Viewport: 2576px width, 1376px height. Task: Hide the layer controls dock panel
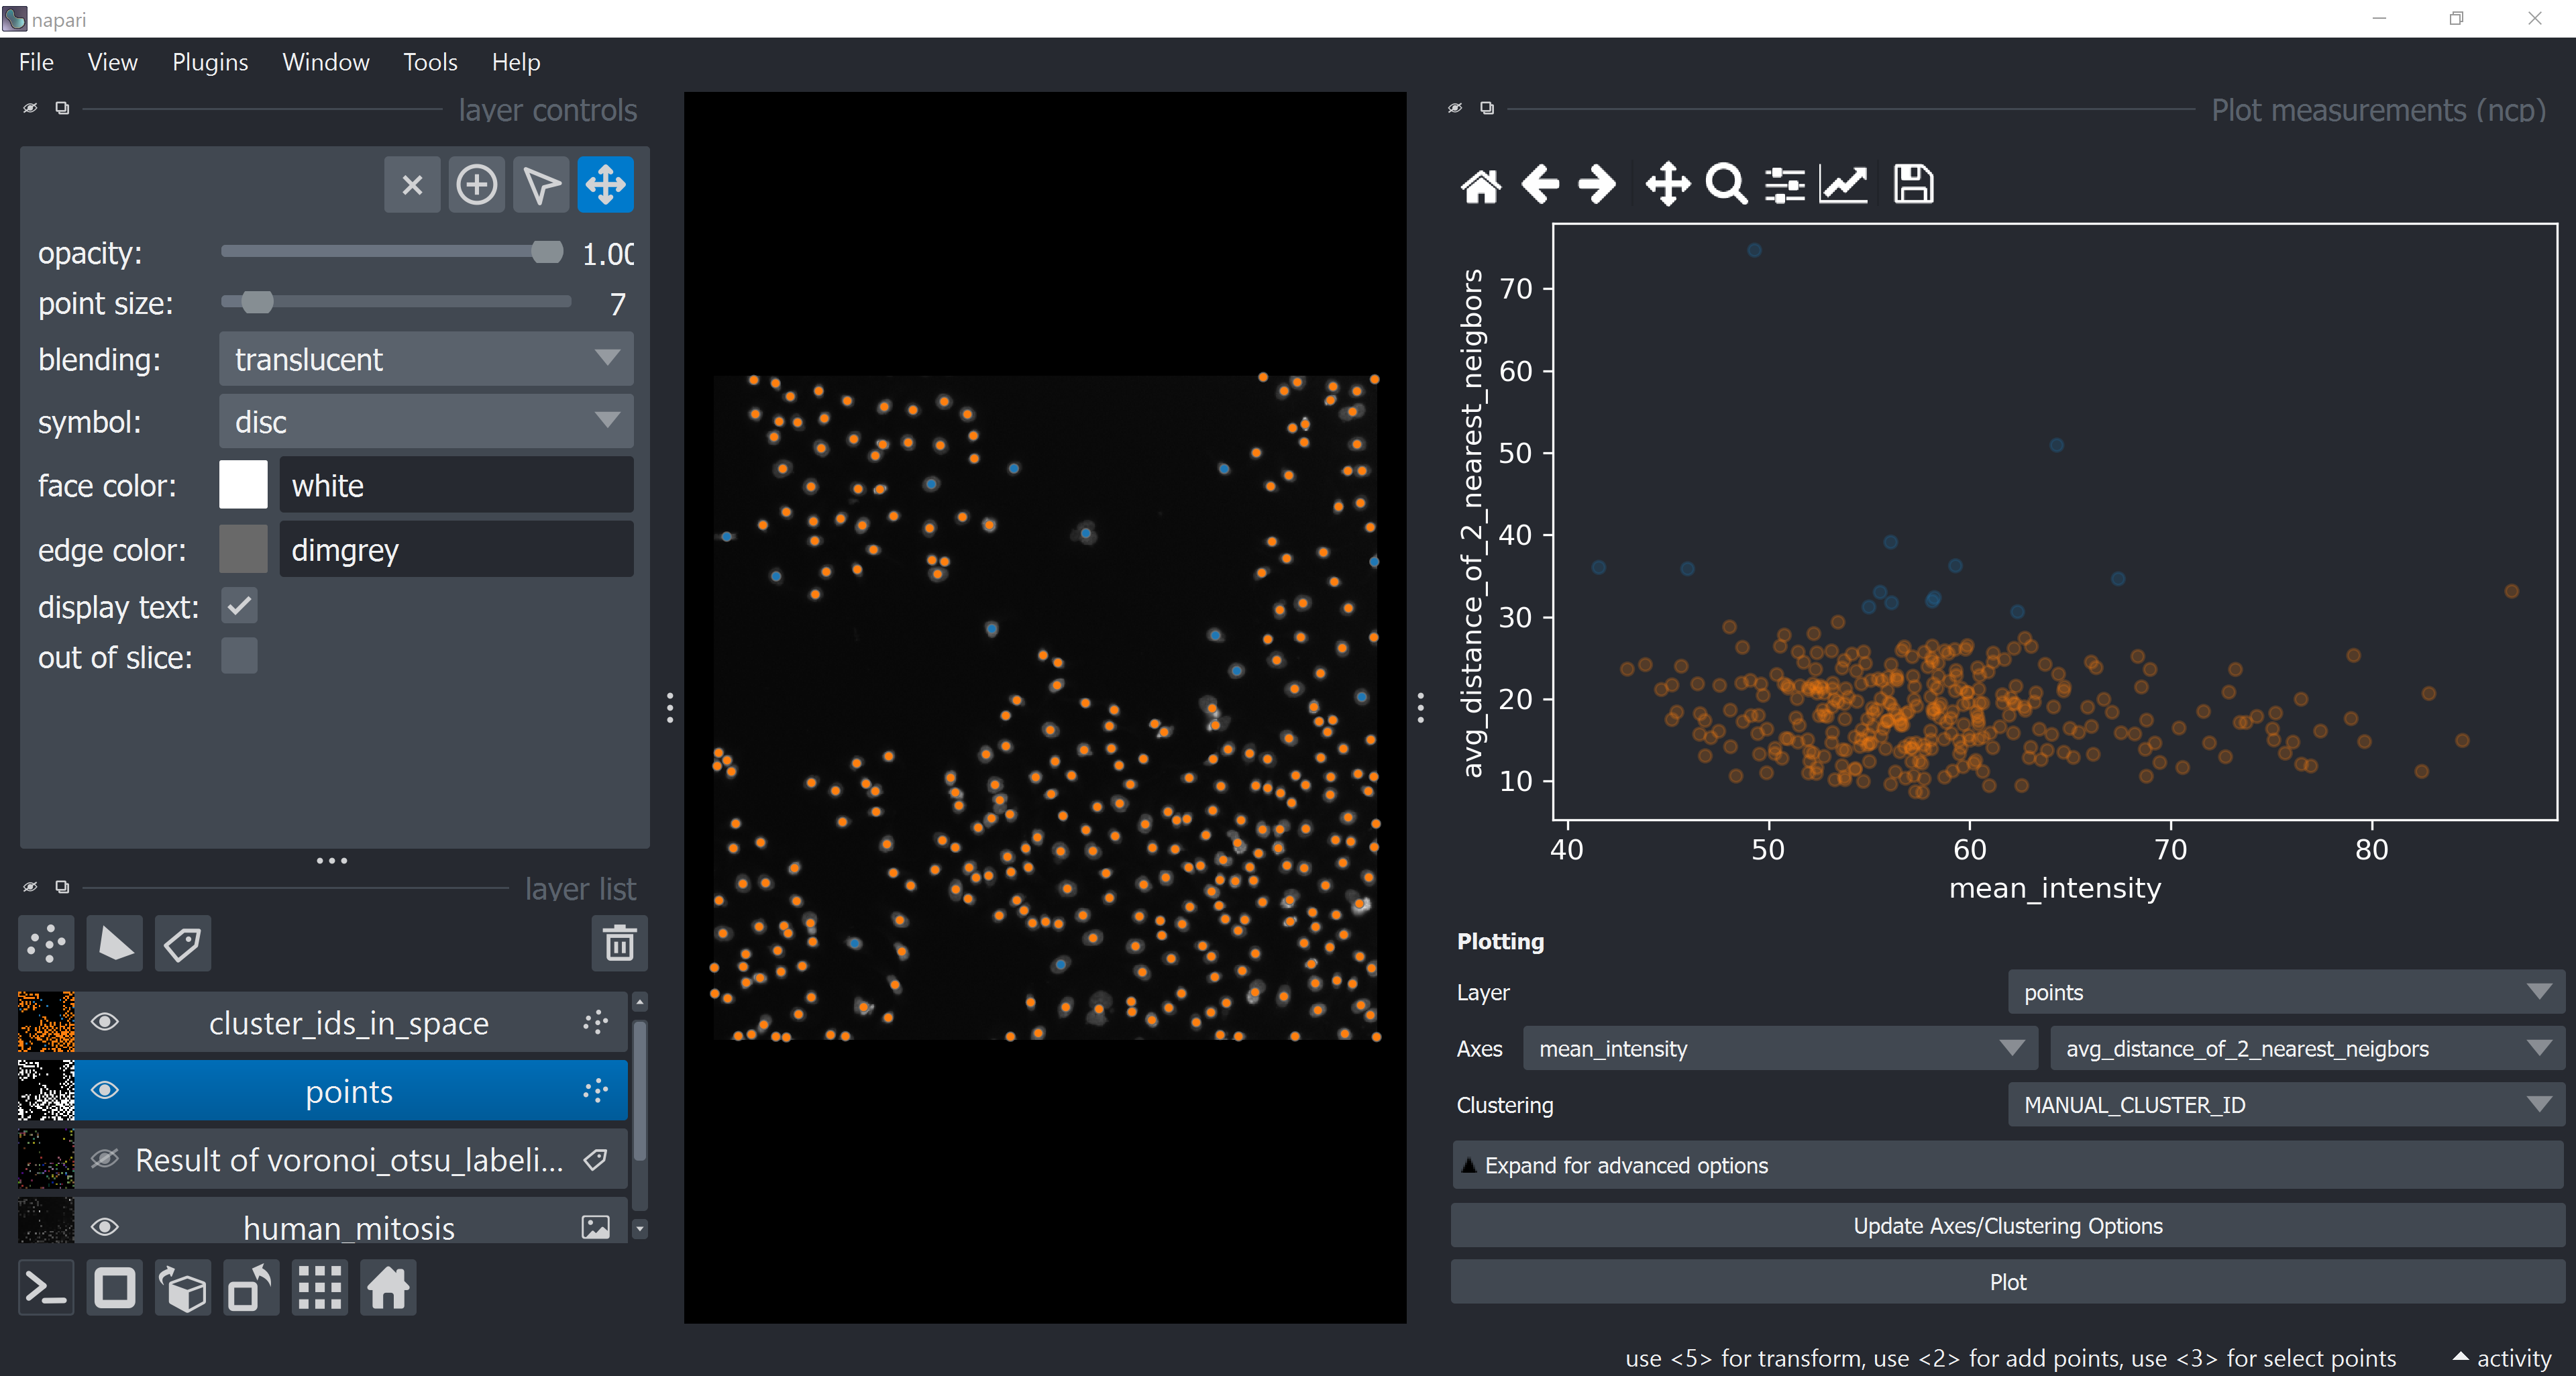(x=30, y=108)
